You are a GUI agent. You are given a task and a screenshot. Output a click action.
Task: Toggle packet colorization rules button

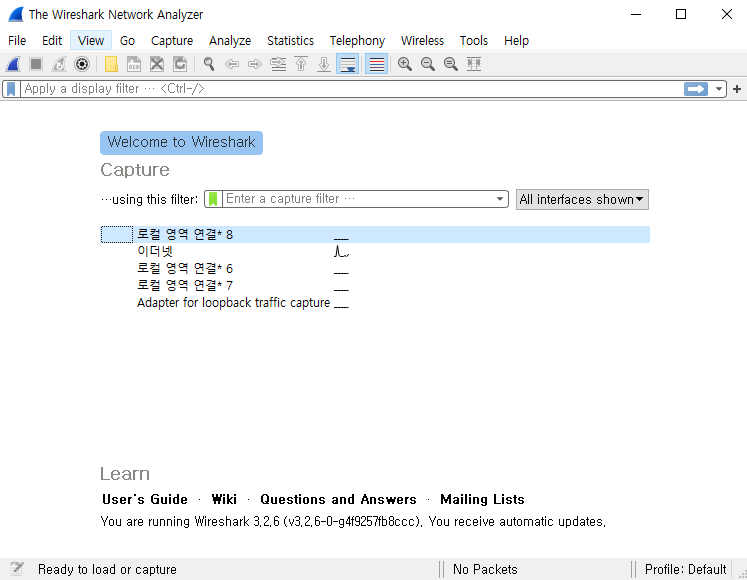(x=376, y=64)
